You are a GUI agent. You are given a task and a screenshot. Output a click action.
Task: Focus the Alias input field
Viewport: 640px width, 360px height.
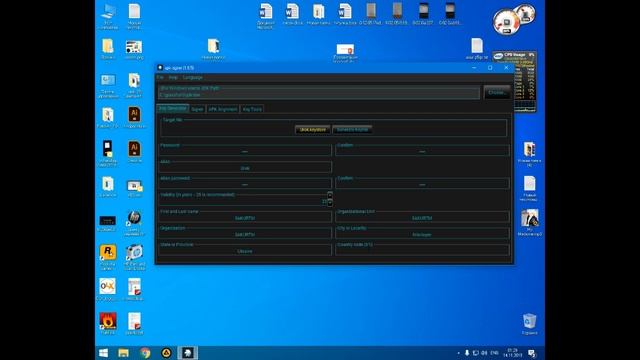tap(245, 168)
